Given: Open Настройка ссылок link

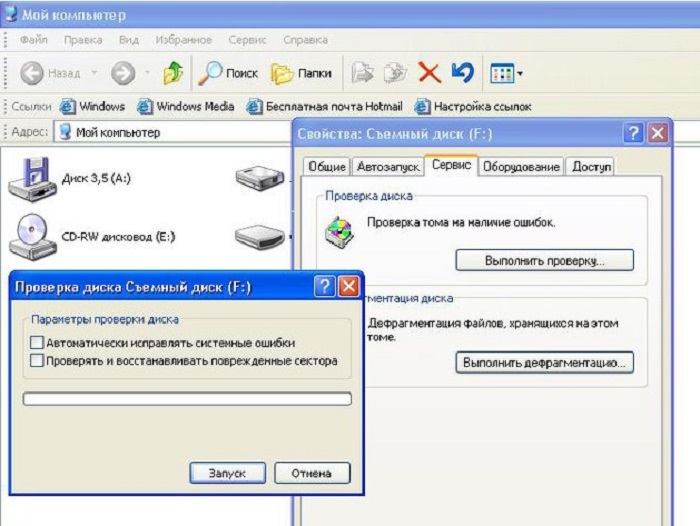Looking at the screenshot, I should click(473, 106).
